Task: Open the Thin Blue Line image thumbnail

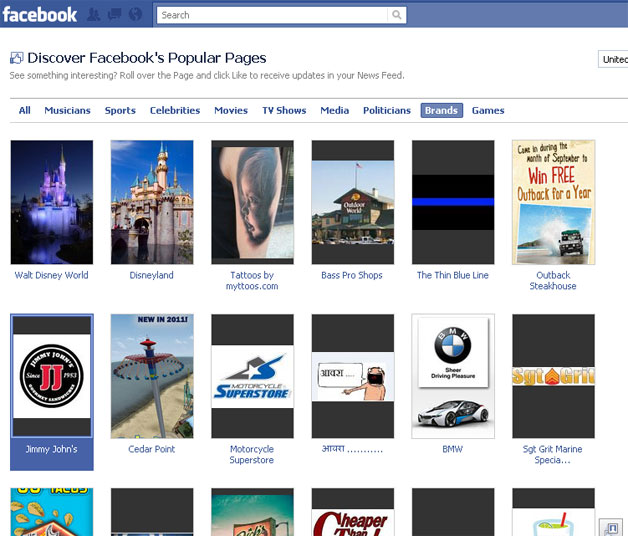Action: pos(453,202)
